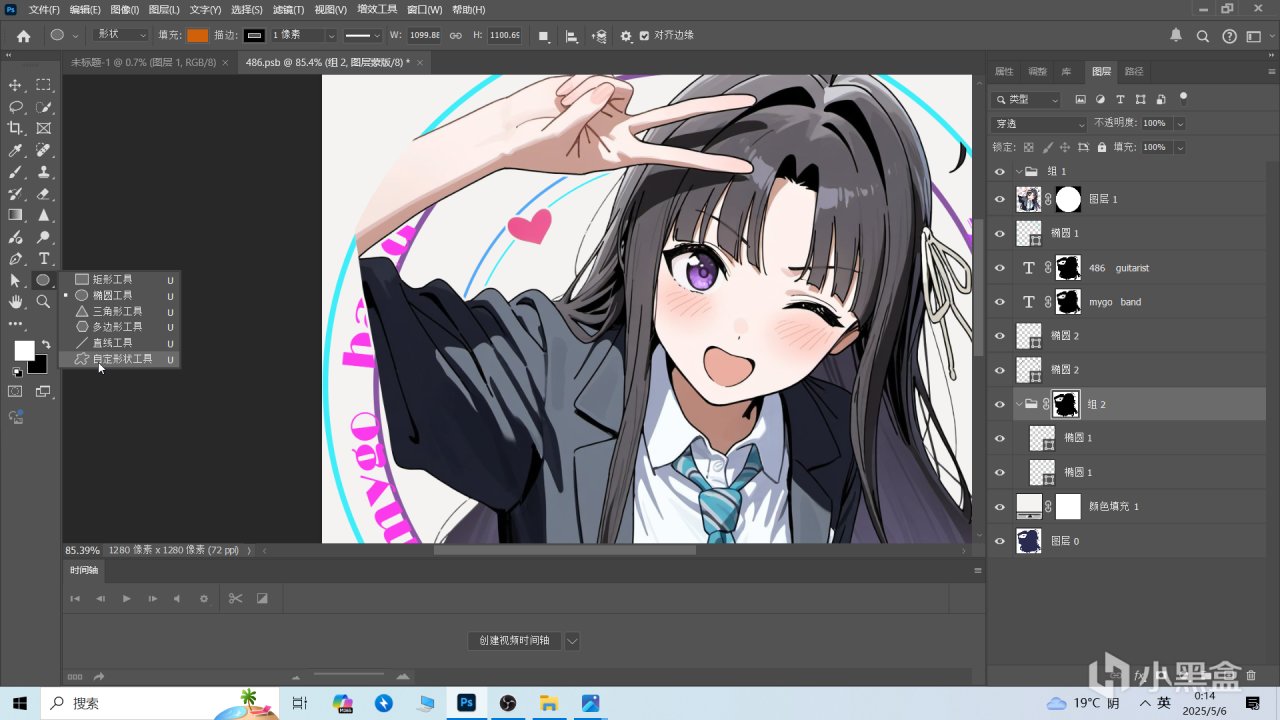This screenshot has height=720, width=1280.
Task: Select the Eraser tool
Action: point(44,194)
